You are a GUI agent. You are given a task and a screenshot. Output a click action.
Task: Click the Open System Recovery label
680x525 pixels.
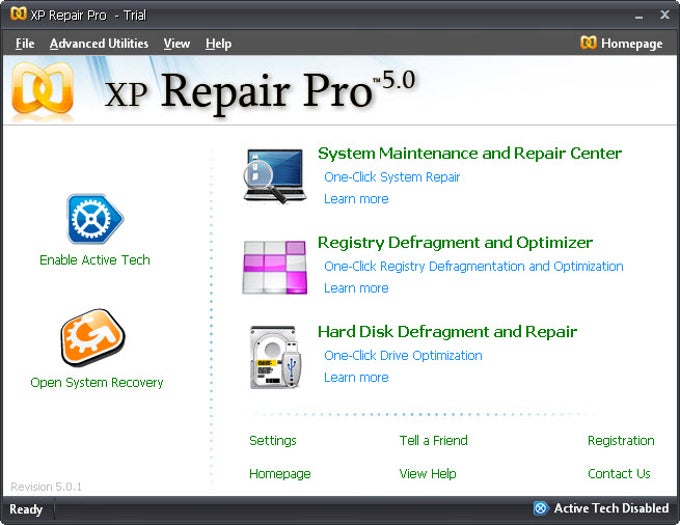(97, 382)
